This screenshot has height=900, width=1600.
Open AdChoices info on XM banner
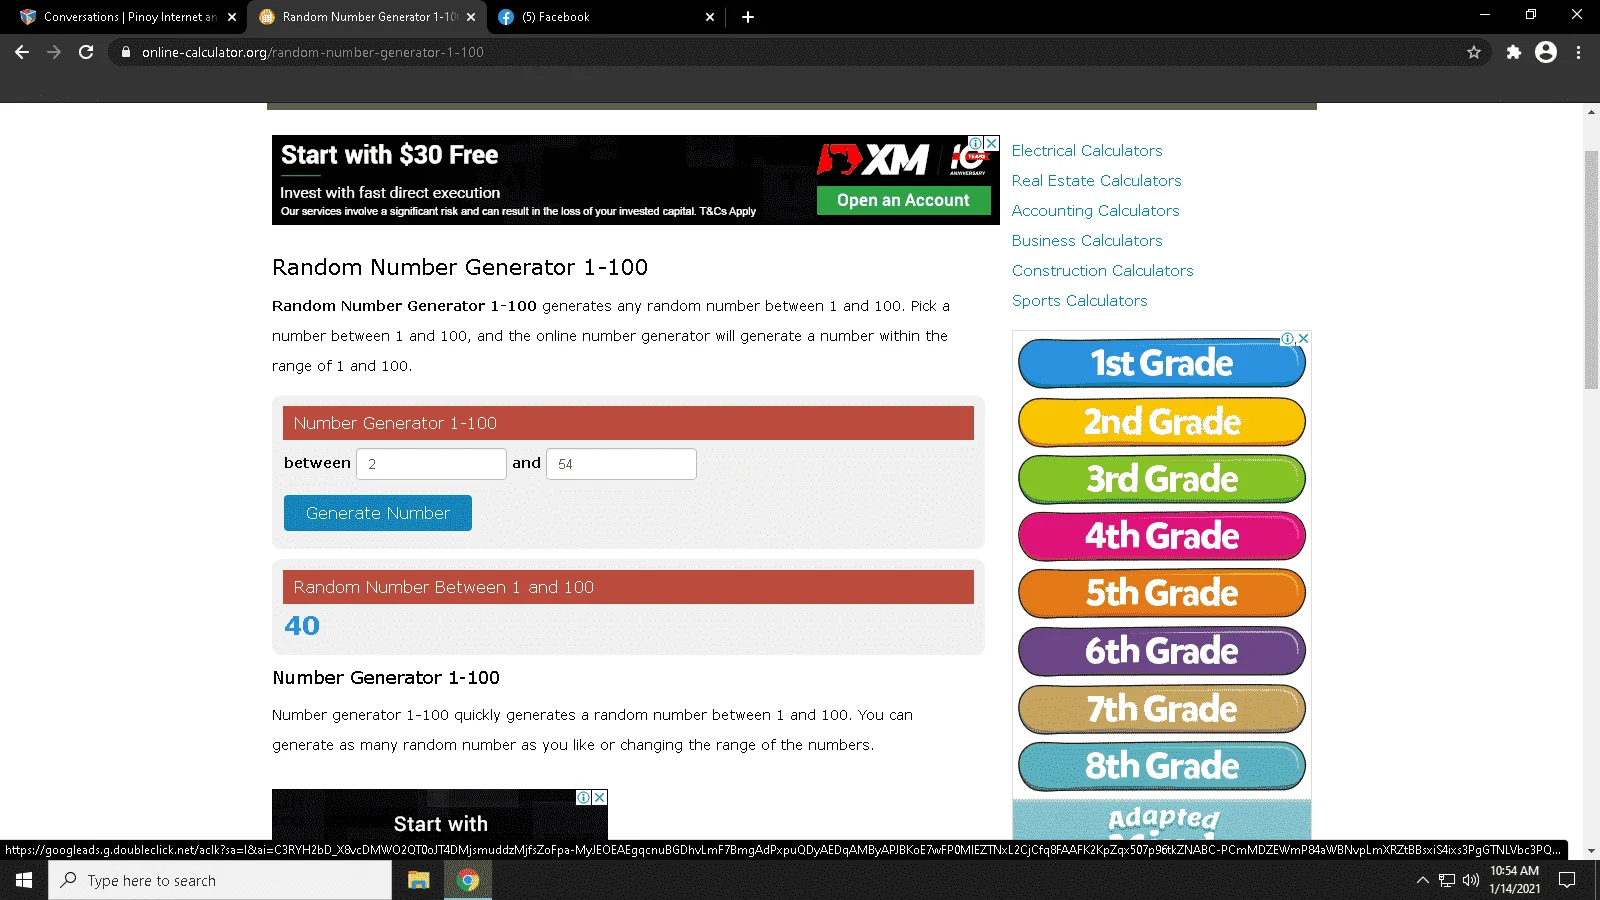pyautogui.click(x=976, y=143)
